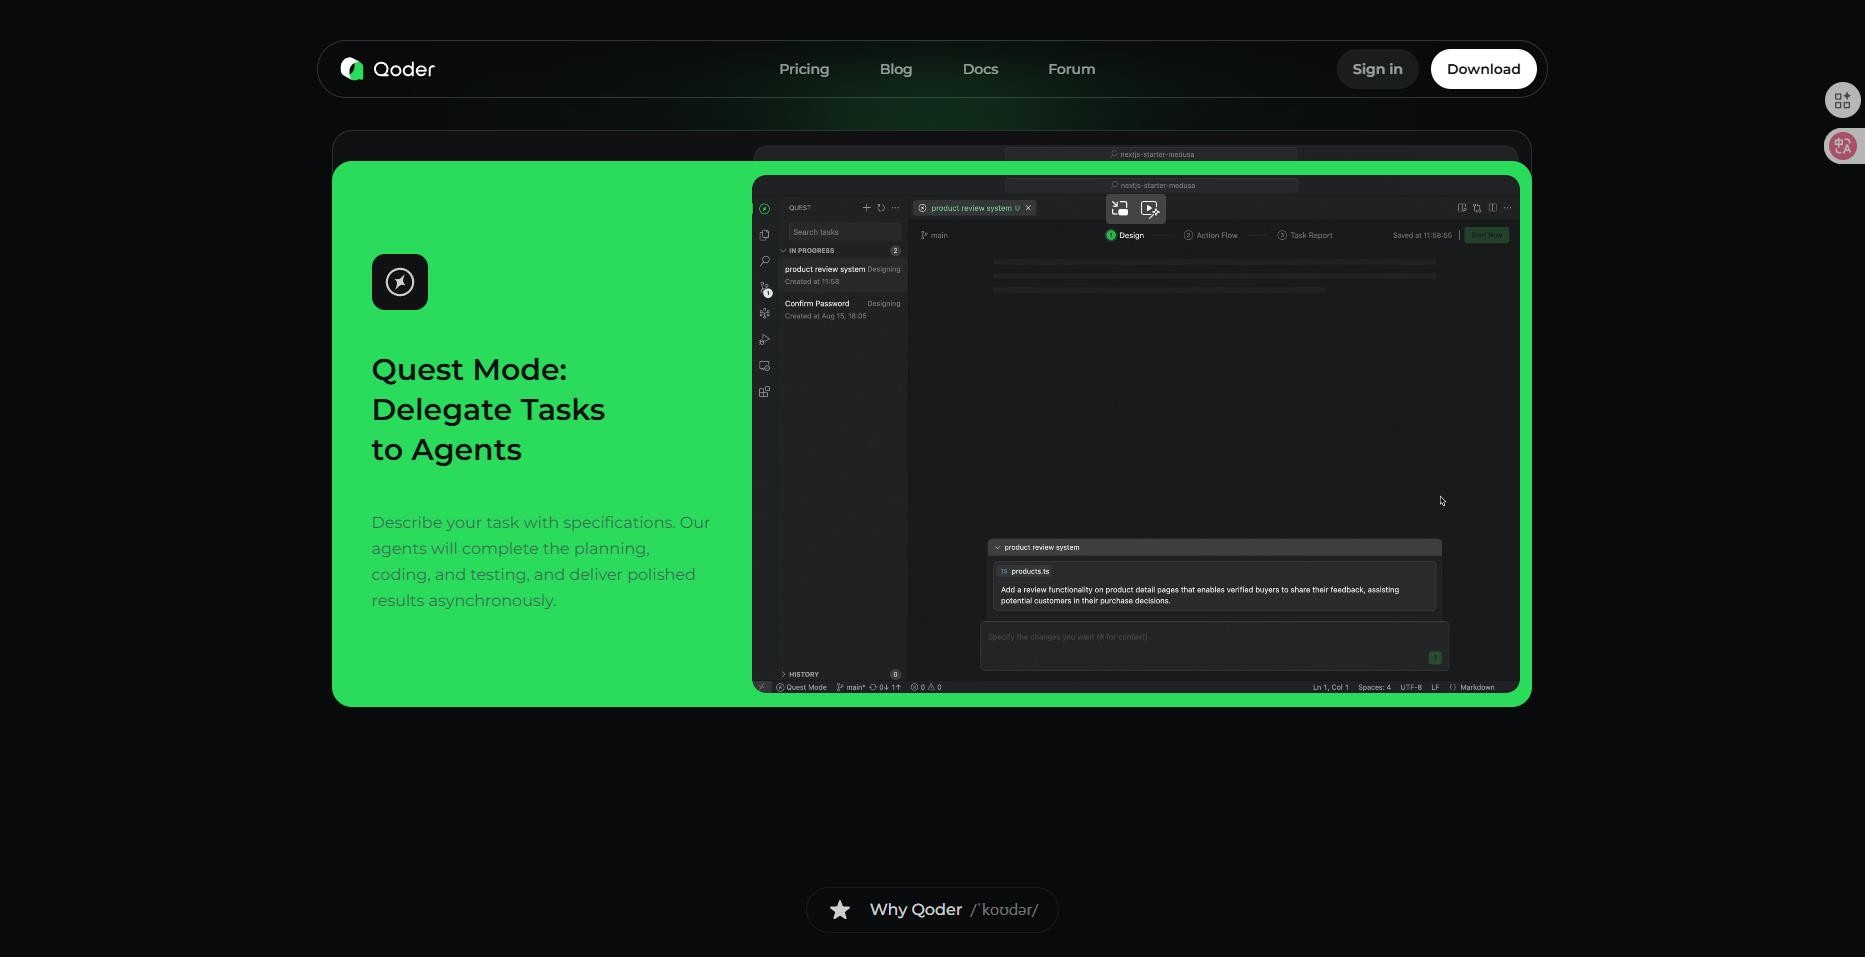Open the Explorer files icon in the IDE activity bar
This screenshot has width=1865, height=957.
pos(764,235)
